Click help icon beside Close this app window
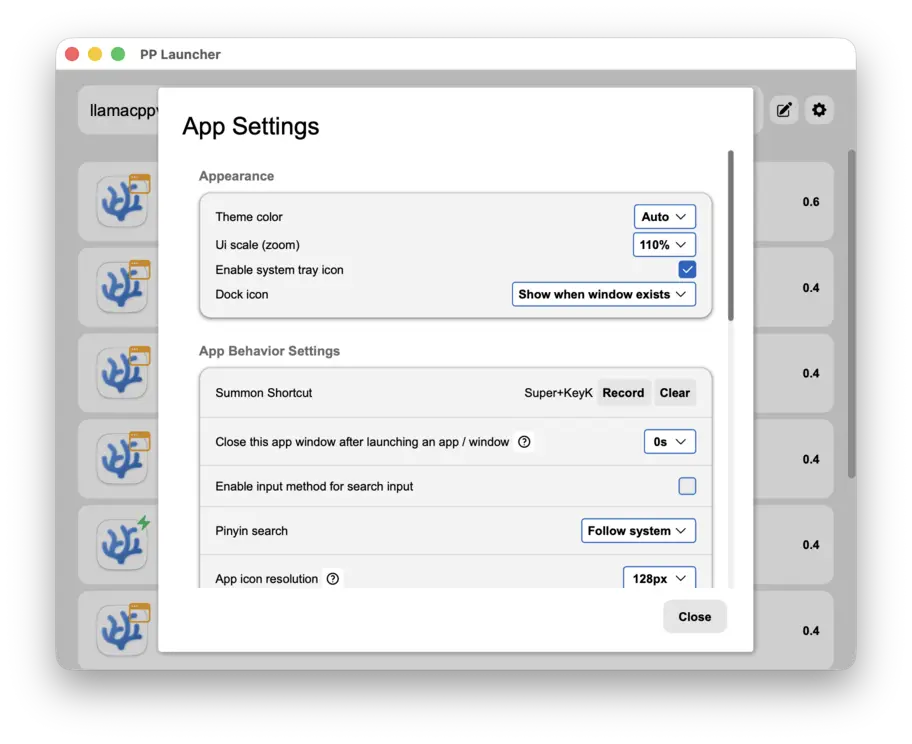This screenshot has width=912, height=744. pyautogui.click(x=524, y=442)
